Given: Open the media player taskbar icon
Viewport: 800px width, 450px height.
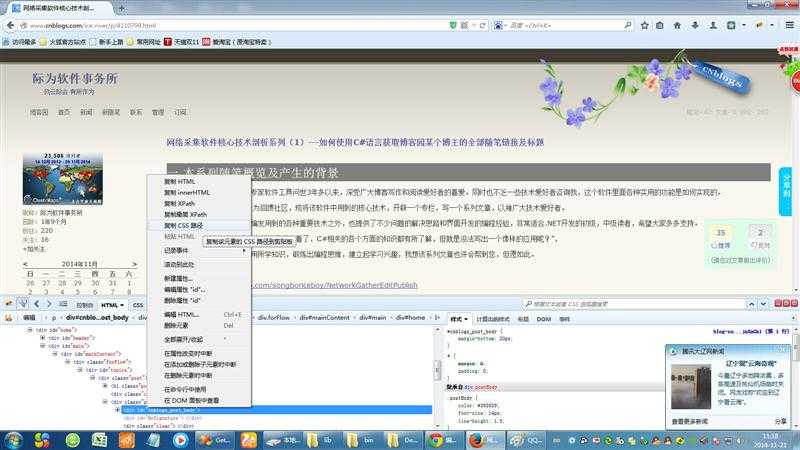Looking at the screenshot, I should (x=180, y=440).
